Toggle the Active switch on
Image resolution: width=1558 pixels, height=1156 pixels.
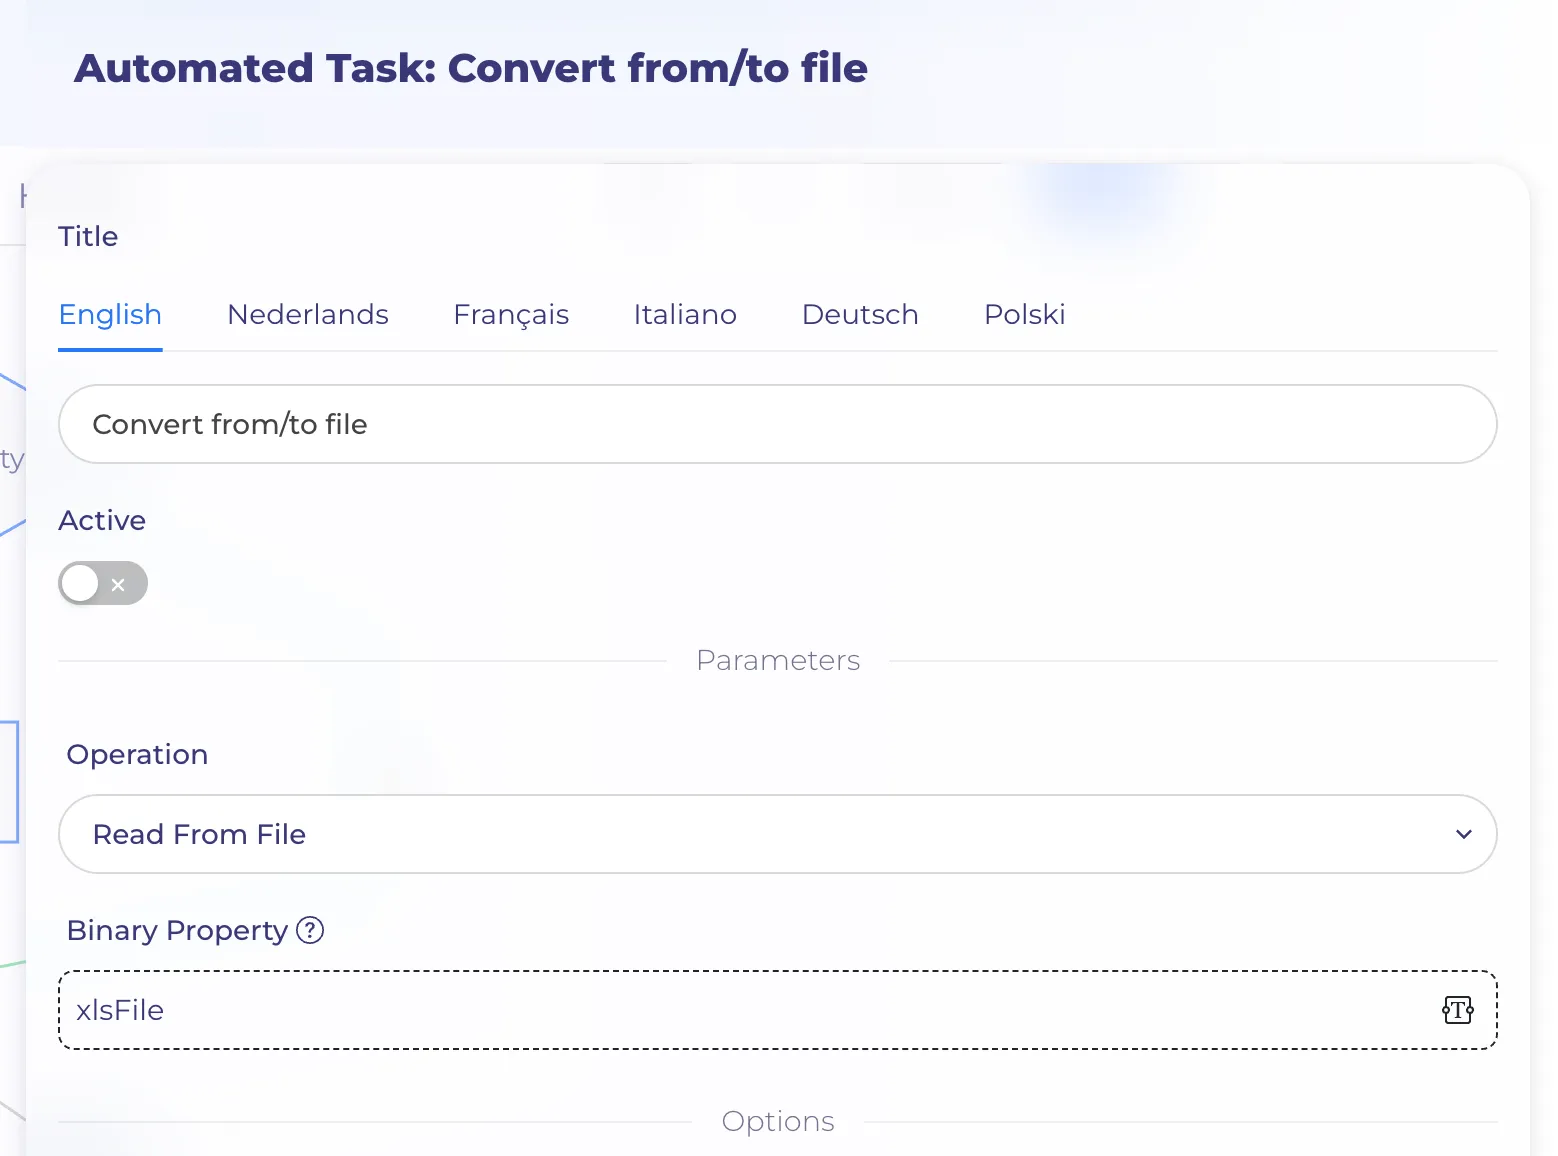point(103,584)
